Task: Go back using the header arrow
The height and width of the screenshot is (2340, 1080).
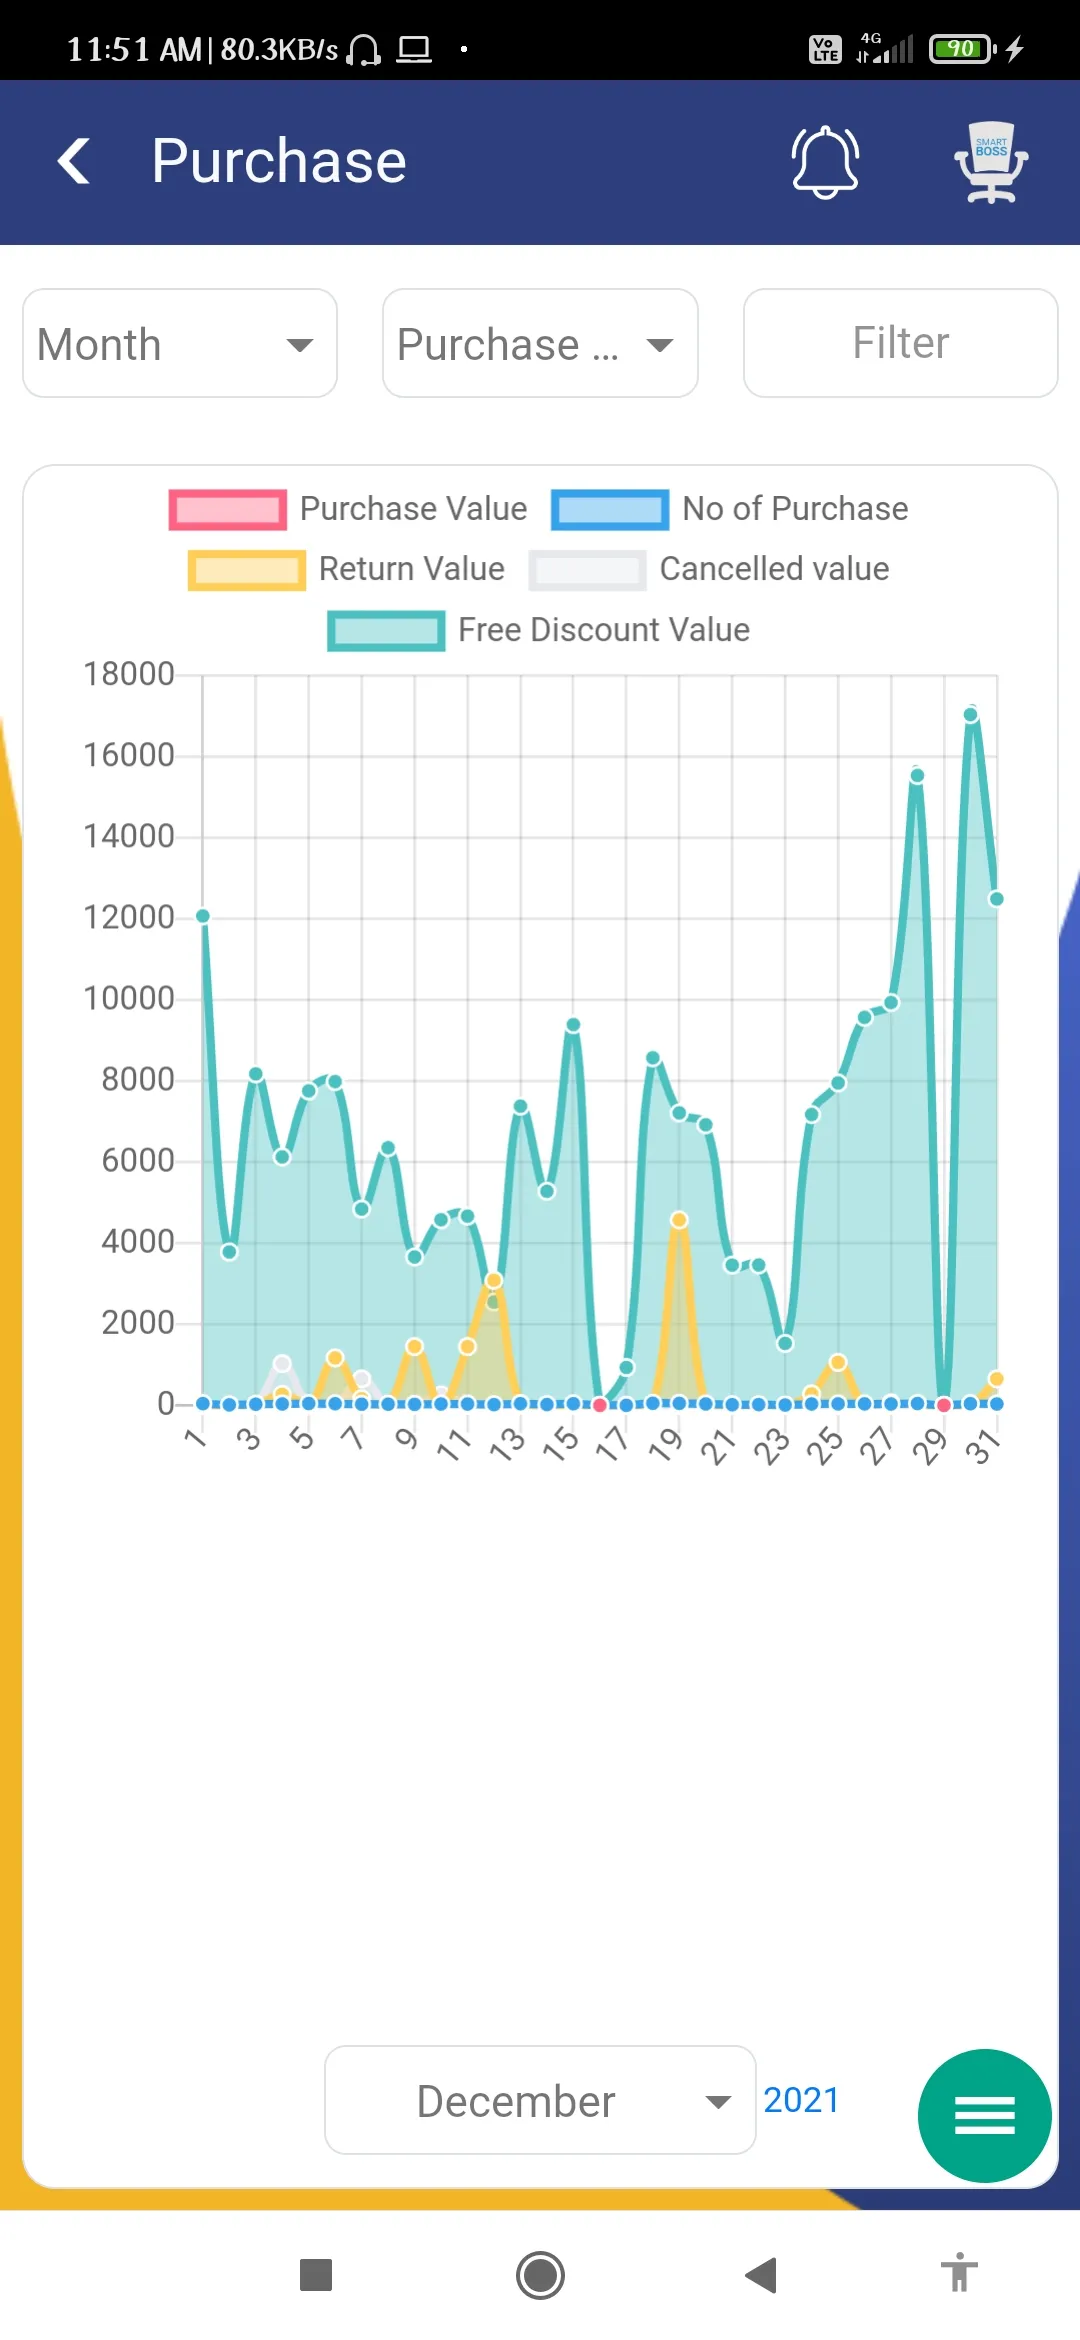Action: click(74, 161)
